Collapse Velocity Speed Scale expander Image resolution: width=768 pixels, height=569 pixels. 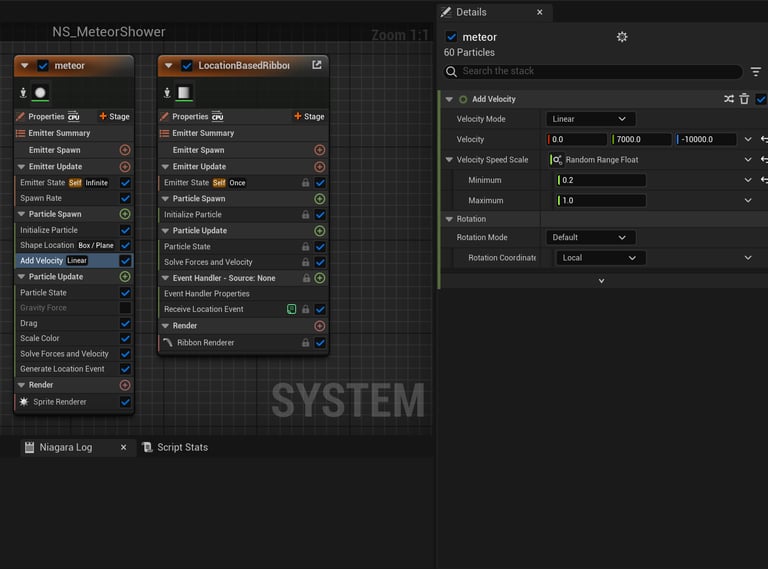[449, 160]
